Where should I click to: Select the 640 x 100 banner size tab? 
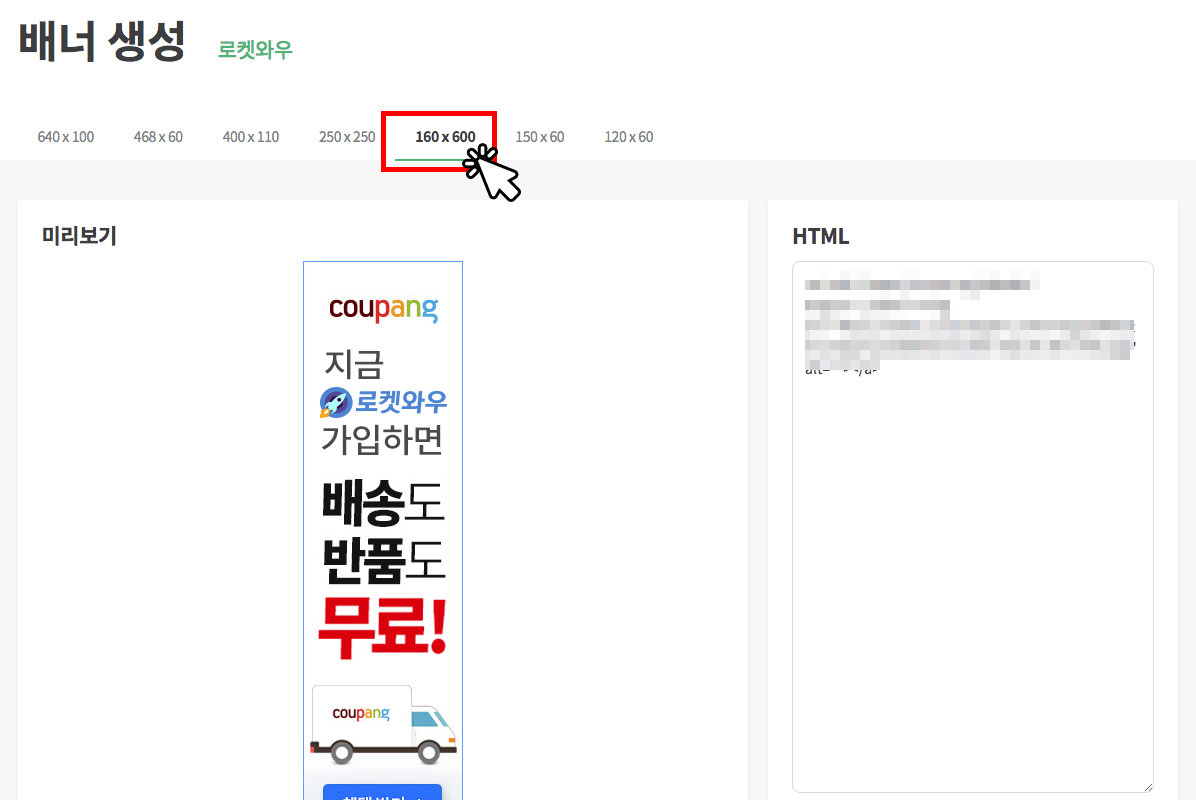66,137
